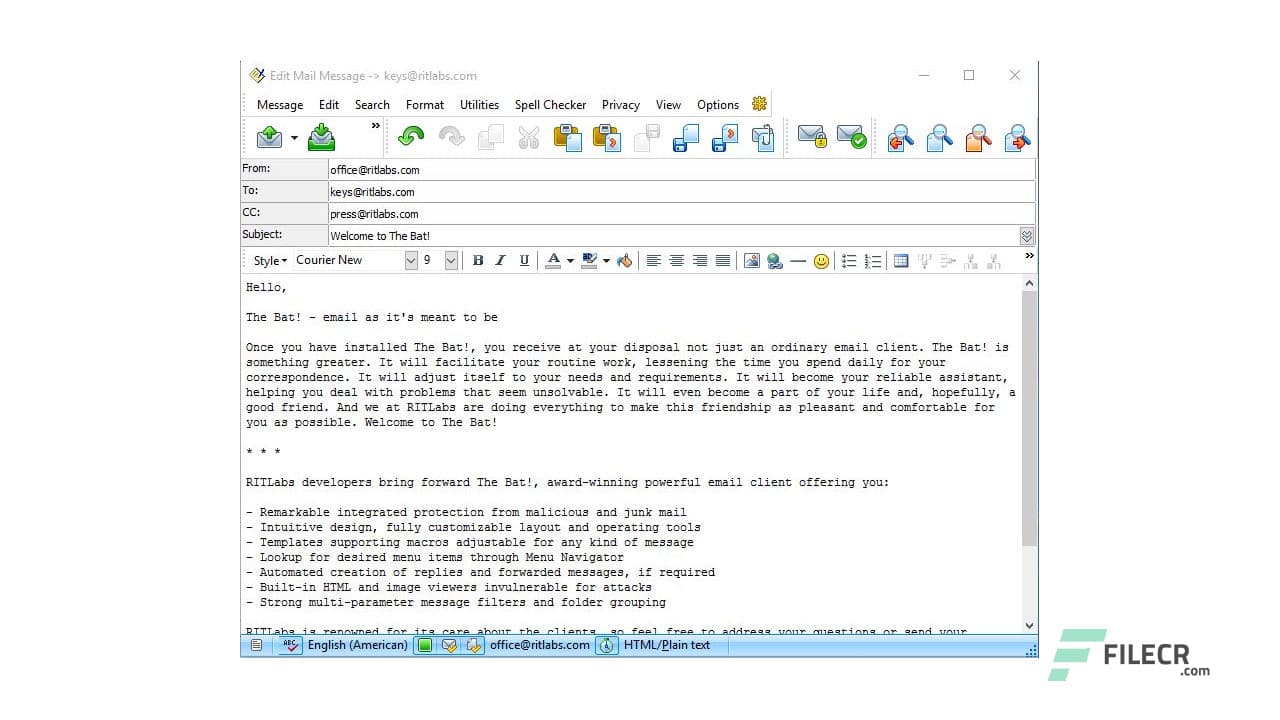
Task: Click the scissors Cut icon
Action: [529, 137]
